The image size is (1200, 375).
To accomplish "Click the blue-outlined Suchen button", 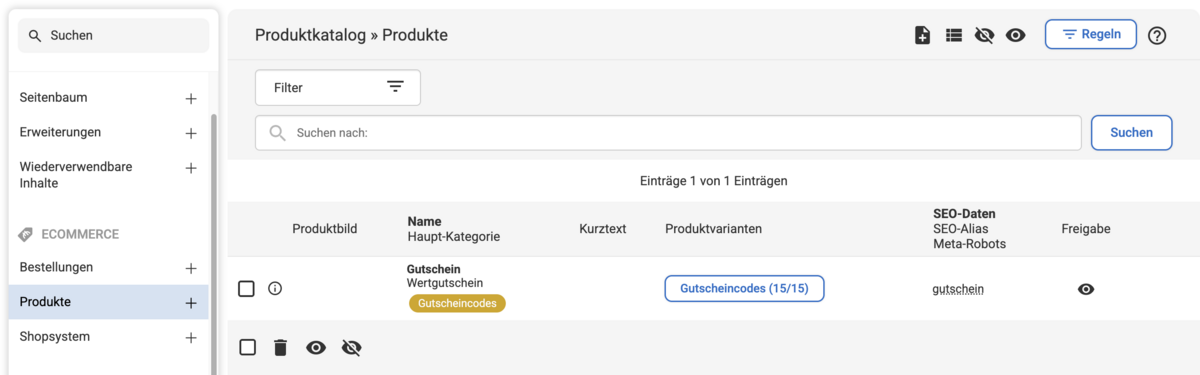I will click(x=1131, y=132).
